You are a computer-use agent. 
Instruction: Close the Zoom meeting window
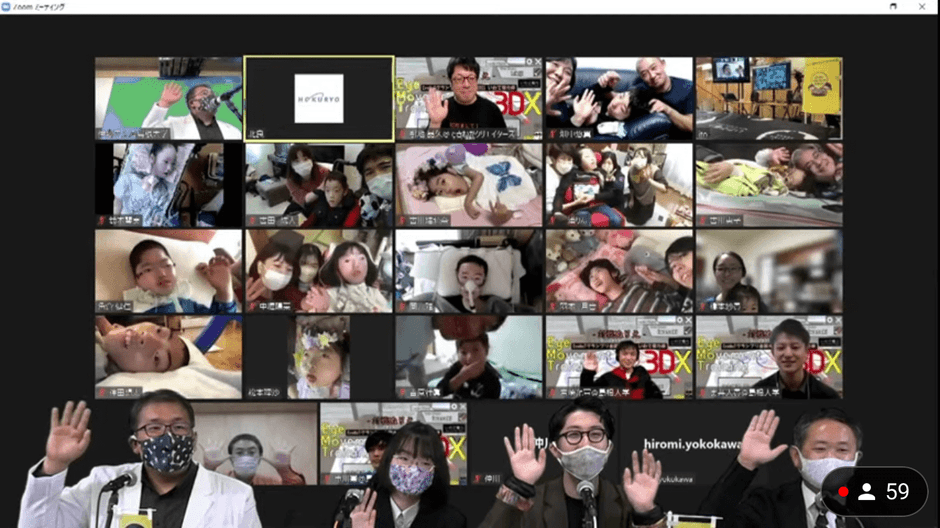coord(926,6)
